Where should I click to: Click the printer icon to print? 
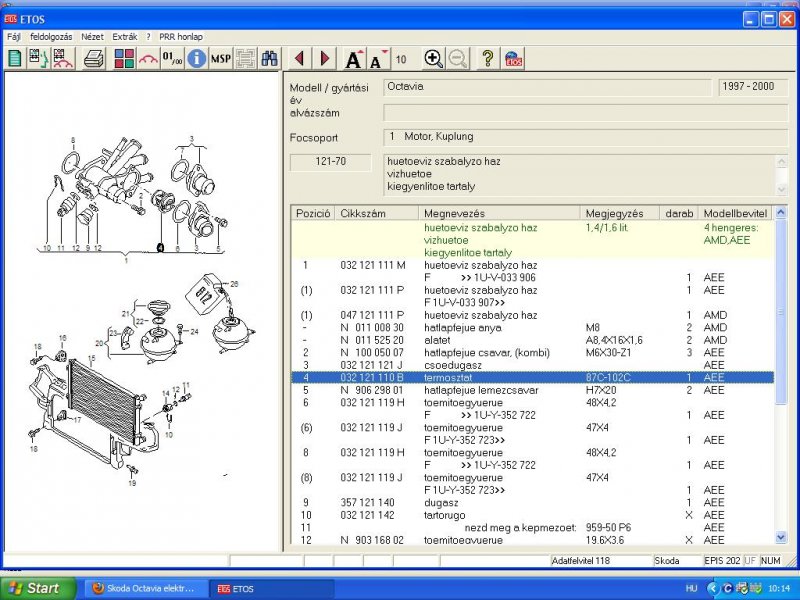[94, 58]
